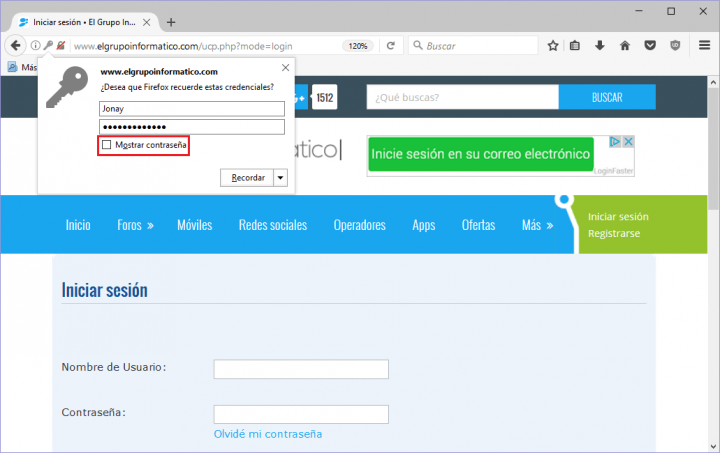Go to home page icon

point(625,45)
